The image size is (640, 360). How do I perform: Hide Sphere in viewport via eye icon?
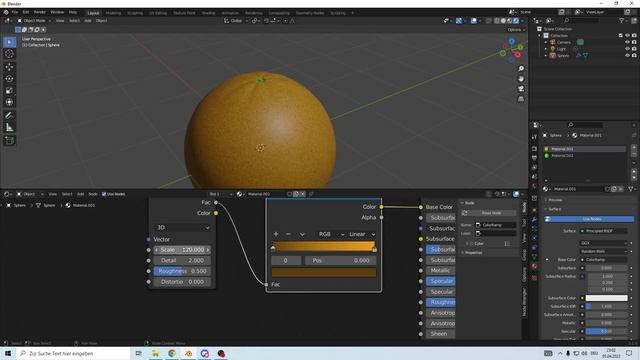(627, 55)
